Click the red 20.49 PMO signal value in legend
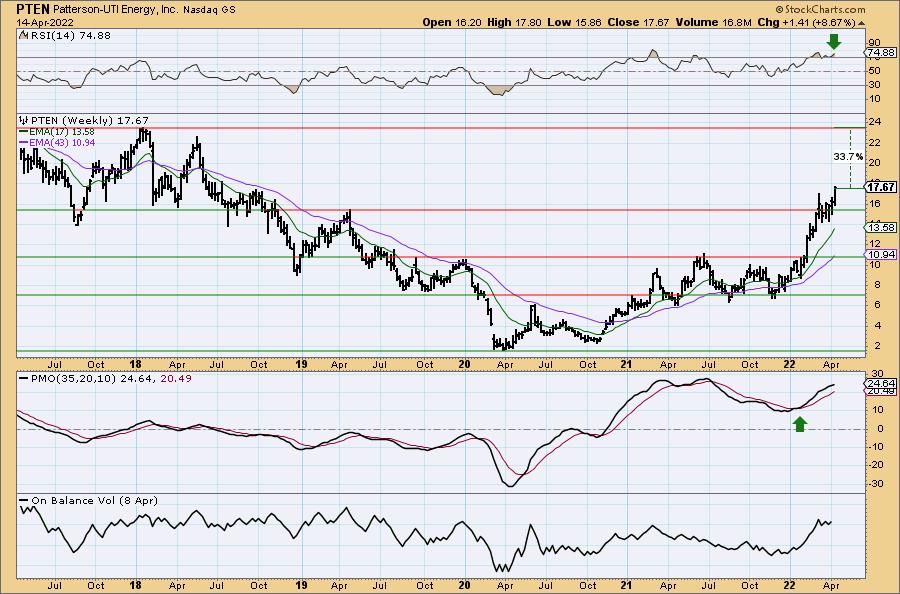 [x=176, y=379]
